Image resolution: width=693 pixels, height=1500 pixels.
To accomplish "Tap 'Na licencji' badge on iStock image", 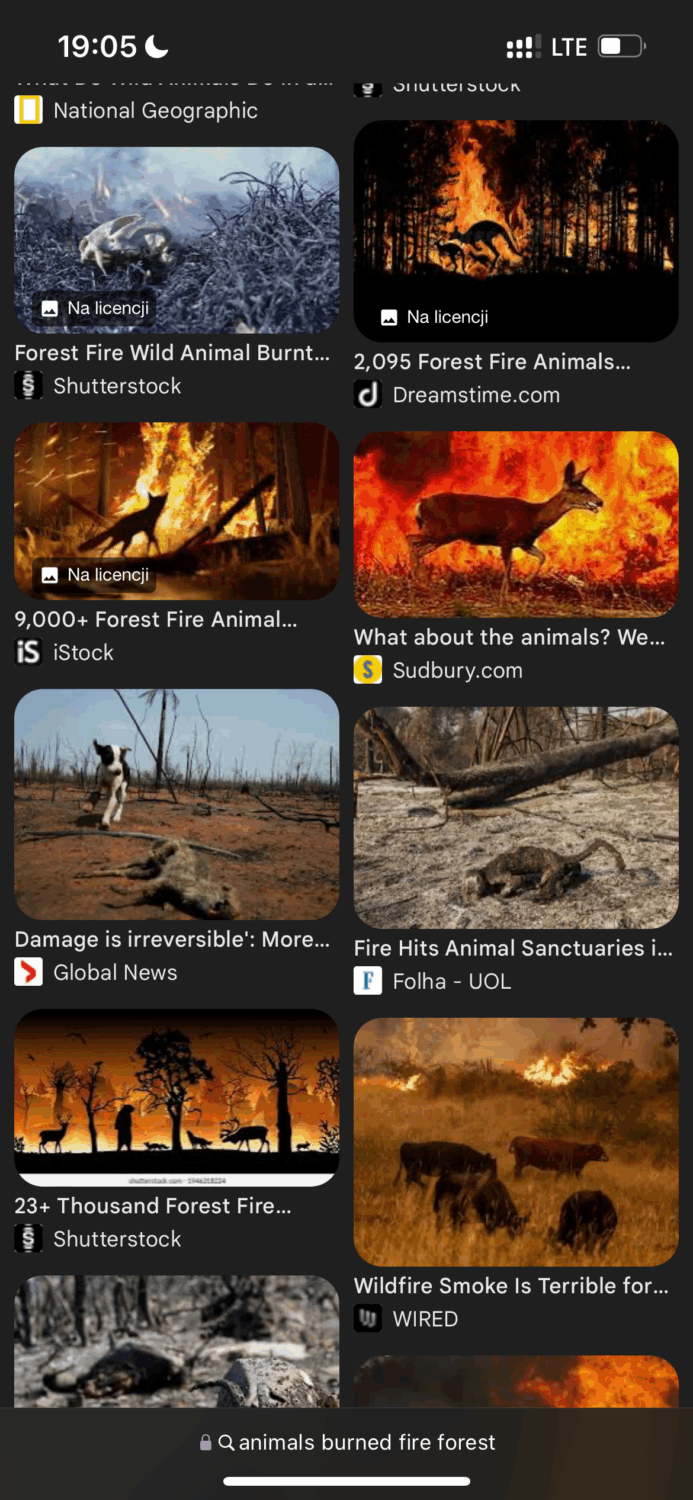I will (x=95, y=575).
